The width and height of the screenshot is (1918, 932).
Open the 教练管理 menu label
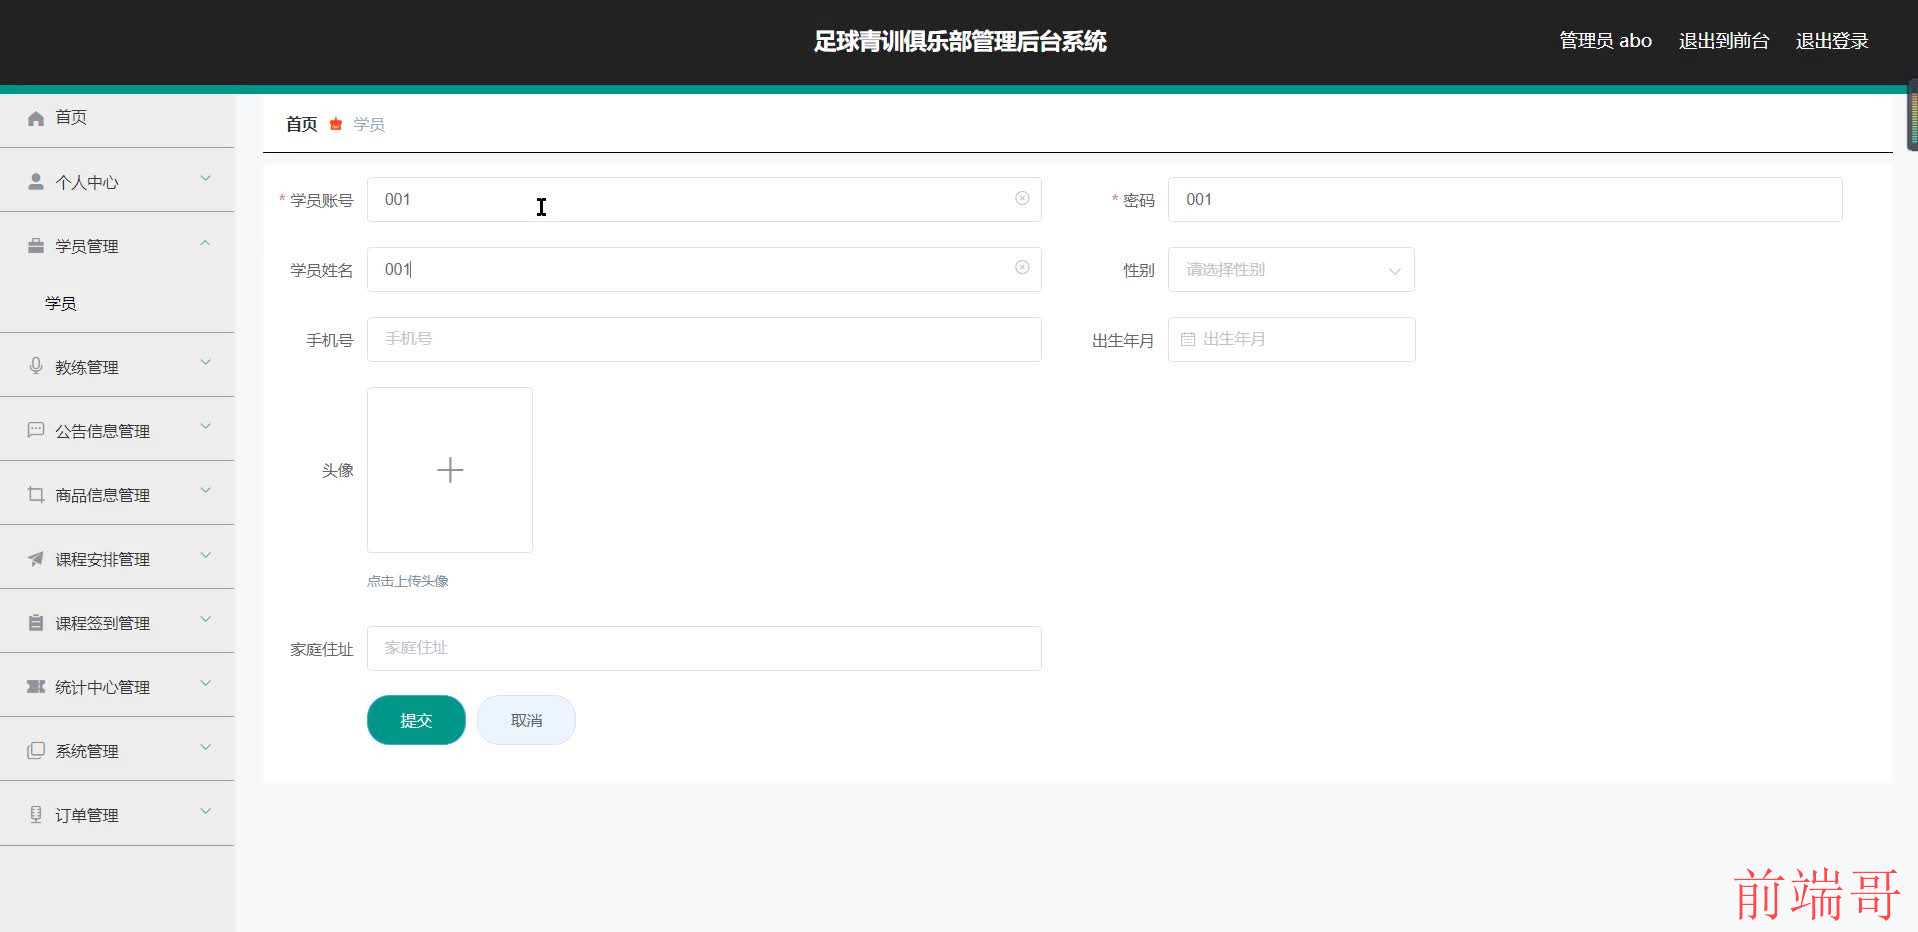pos(87,367)
